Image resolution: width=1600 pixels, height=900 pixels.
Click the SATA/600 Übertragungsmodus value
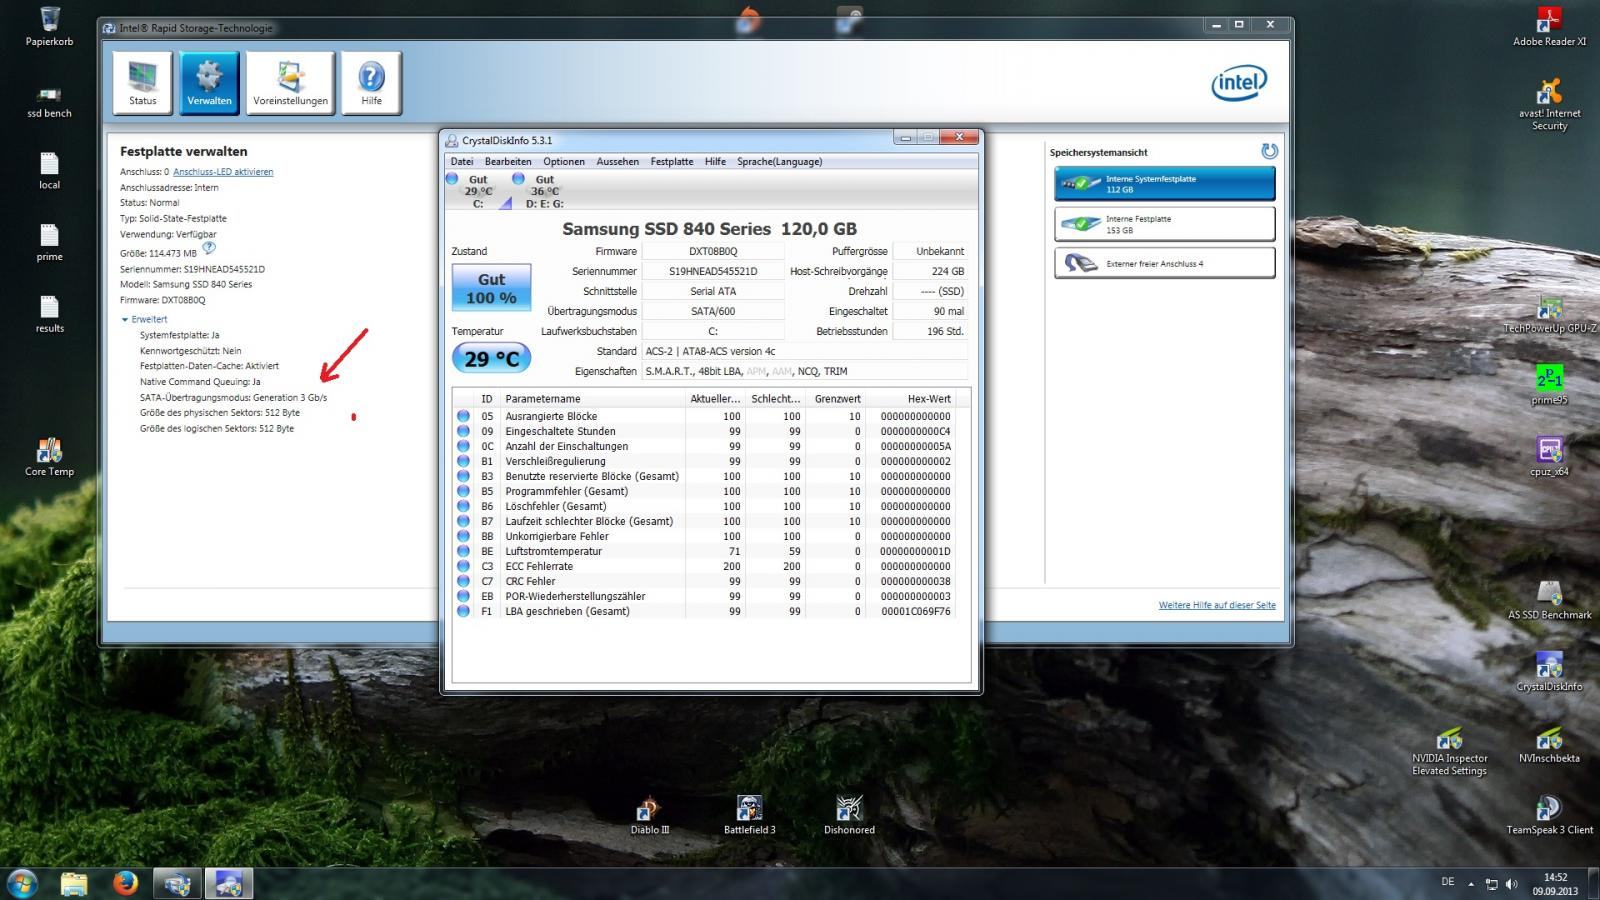click(x=713, y=311)
